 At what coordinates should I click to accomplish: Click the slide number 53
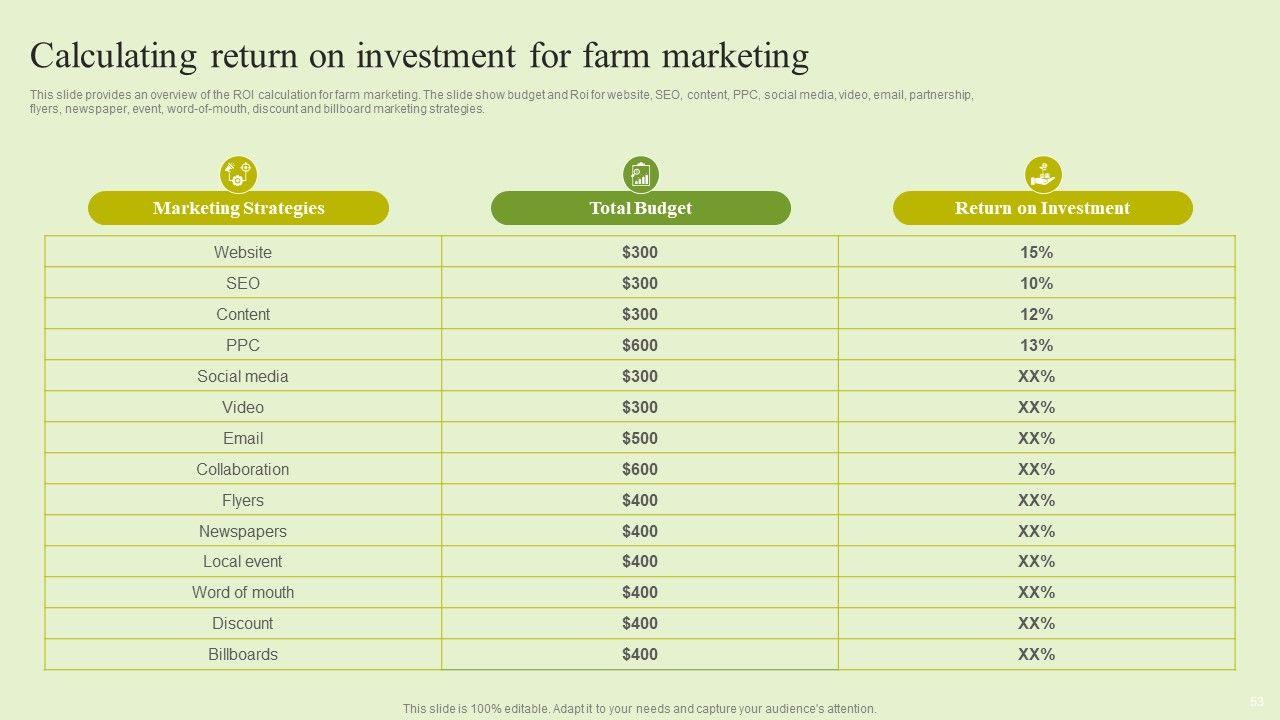(x=1256, y=701)
